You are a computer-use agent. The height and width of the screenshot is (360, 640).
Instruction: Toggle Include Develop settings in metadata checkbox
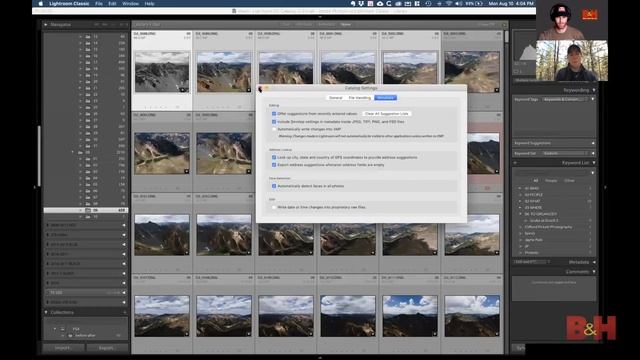(274, 122)
